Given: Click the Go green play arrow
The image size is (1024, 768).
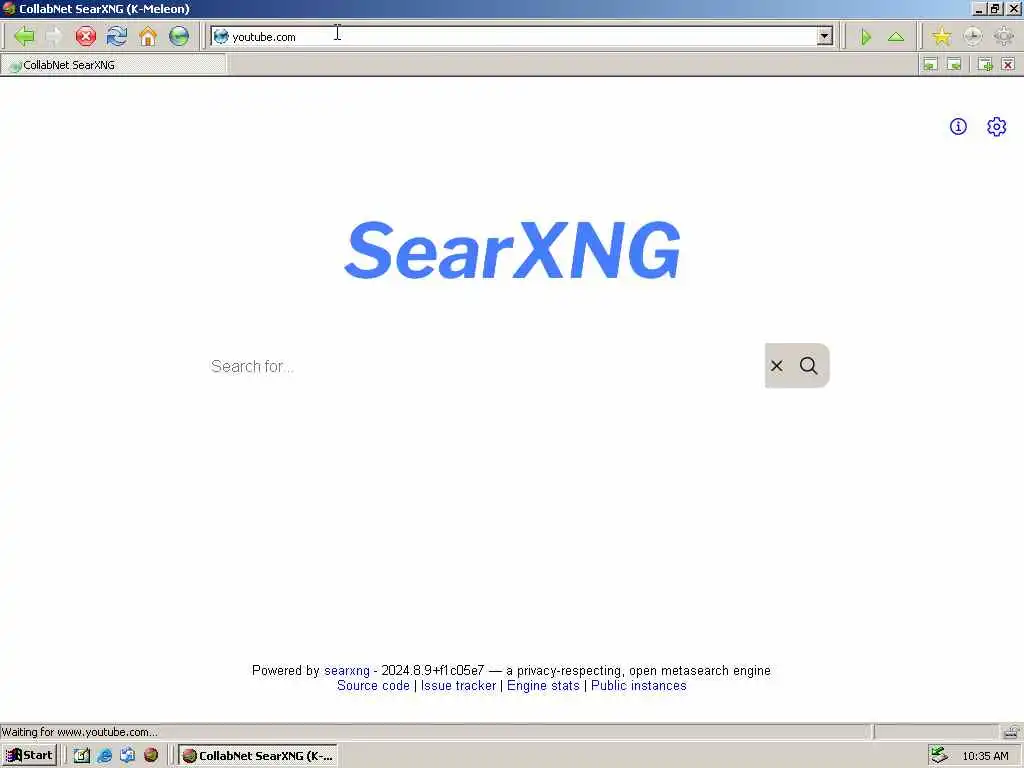Looking at the screenshot, I should pos(866,37).
